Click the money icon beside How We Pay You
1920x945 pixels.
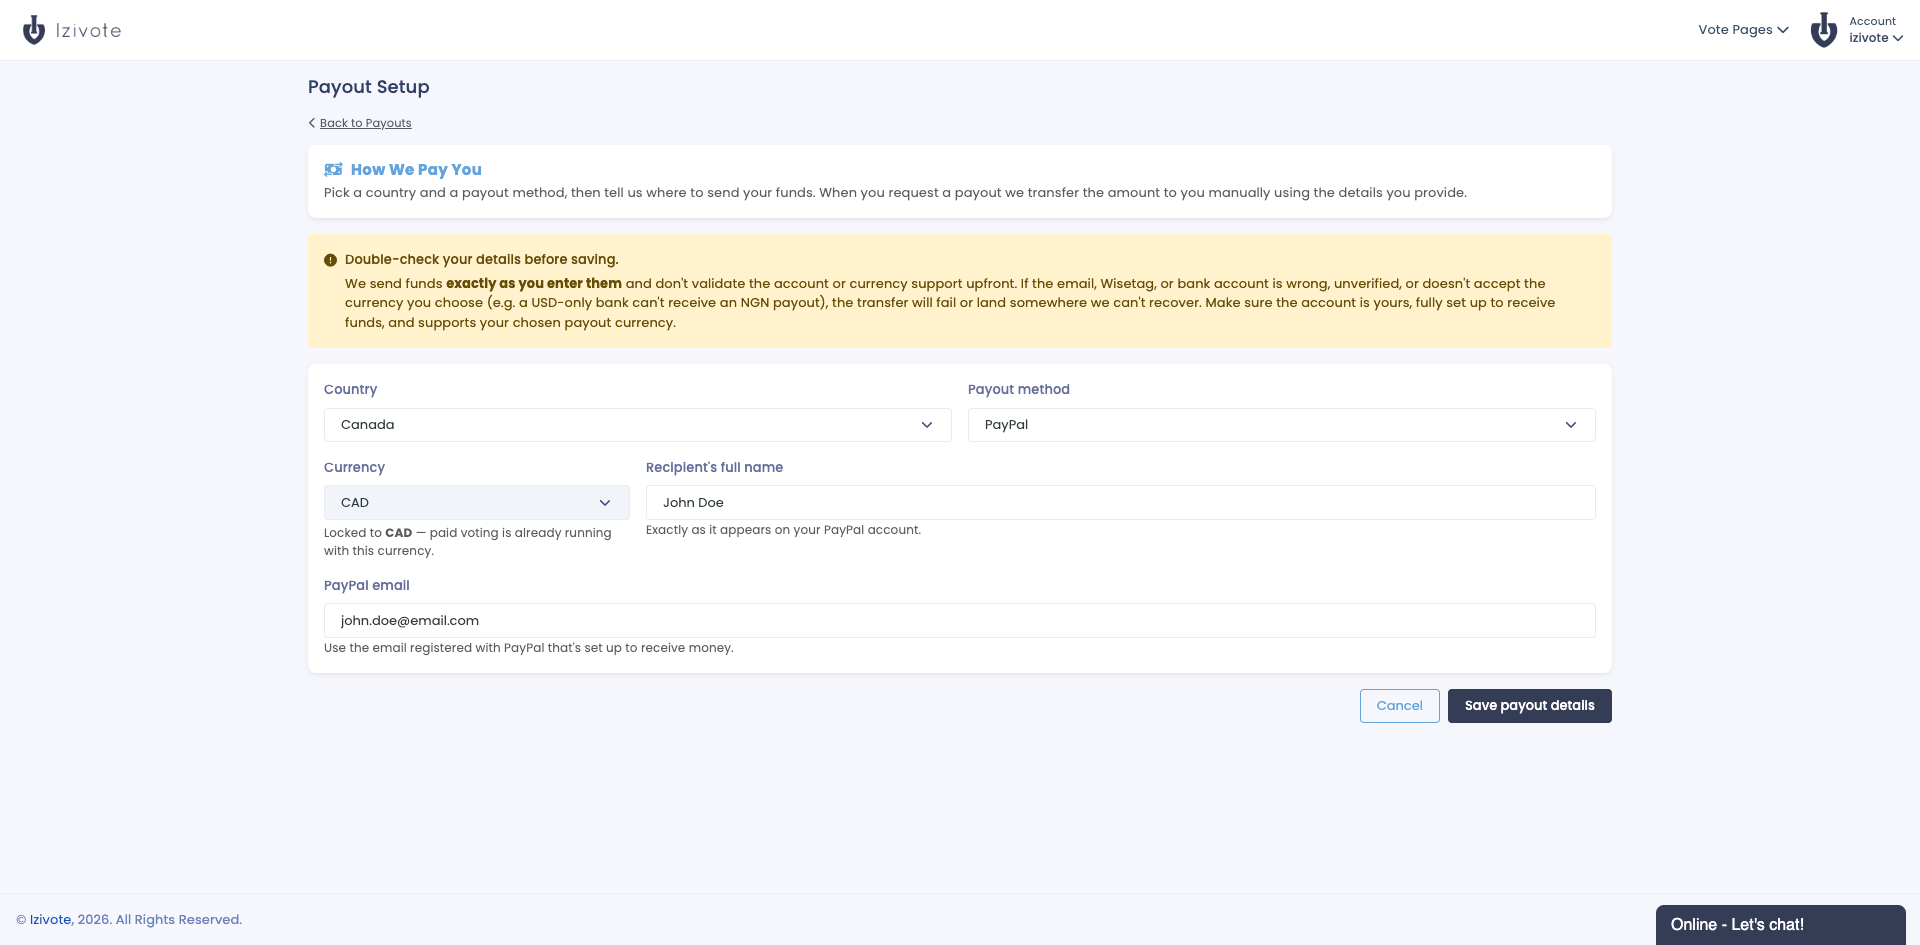pyautogui.click(x=333, y=170)
